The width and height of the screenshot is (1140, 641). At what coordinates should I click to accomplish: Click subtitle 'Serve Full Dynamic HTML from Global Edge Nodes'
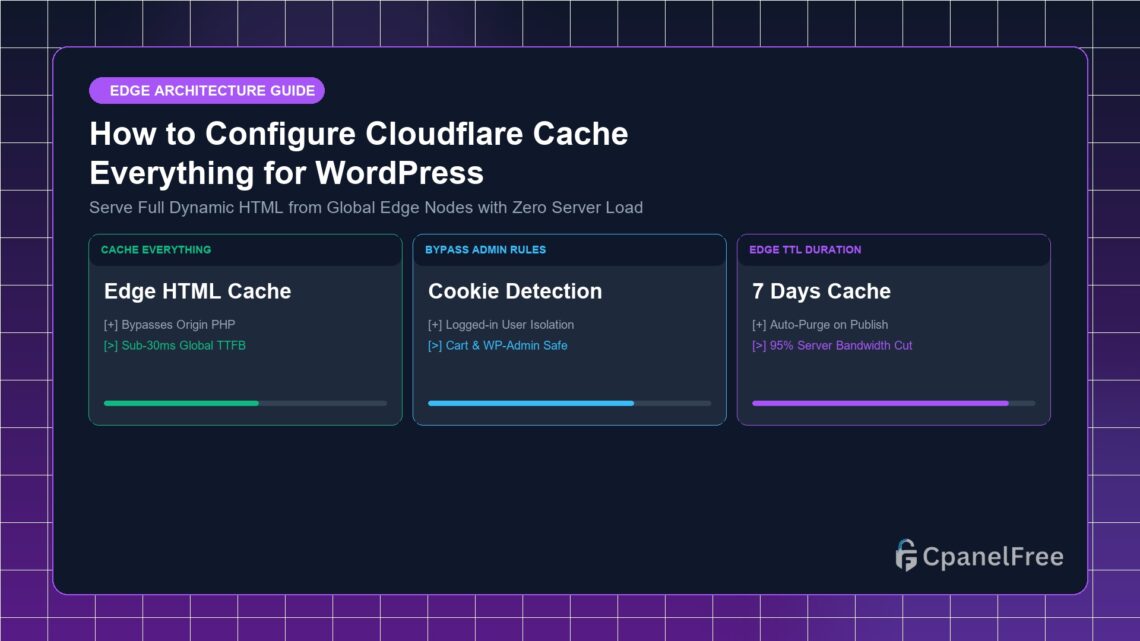366,208
